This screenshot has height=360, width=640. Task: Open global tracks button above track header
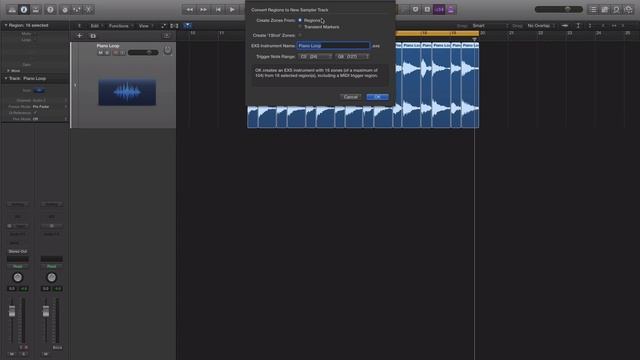pyautogui.click(x=167, y=36)
